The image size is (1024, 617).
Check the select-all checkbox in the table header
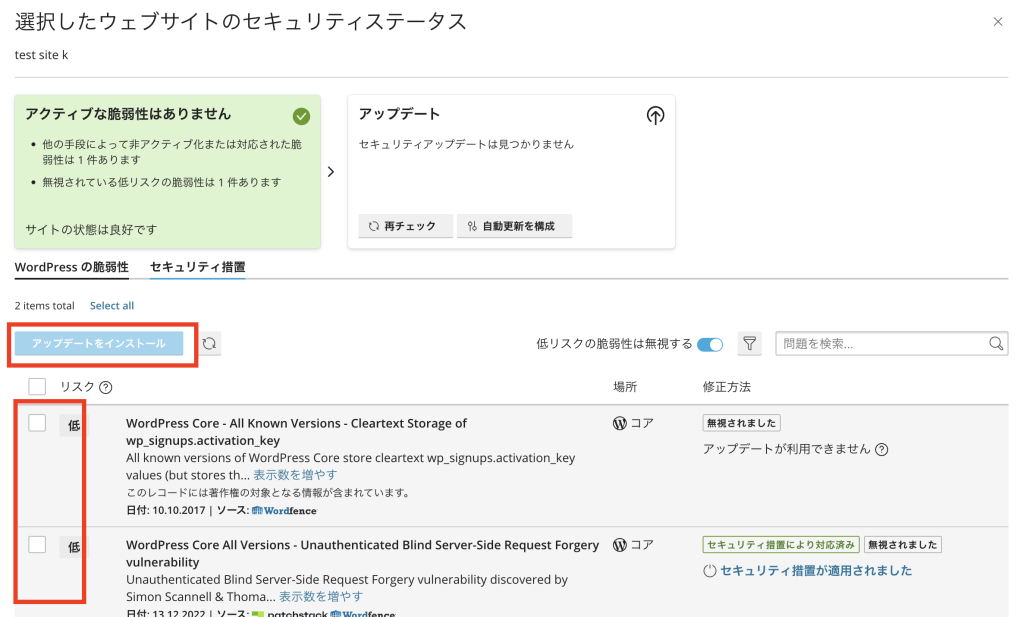pos(37,387)
